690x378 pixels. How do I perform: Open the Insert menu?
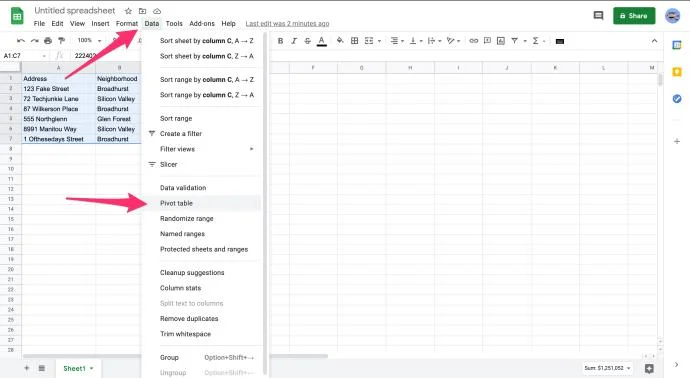[x=100, y=23]
